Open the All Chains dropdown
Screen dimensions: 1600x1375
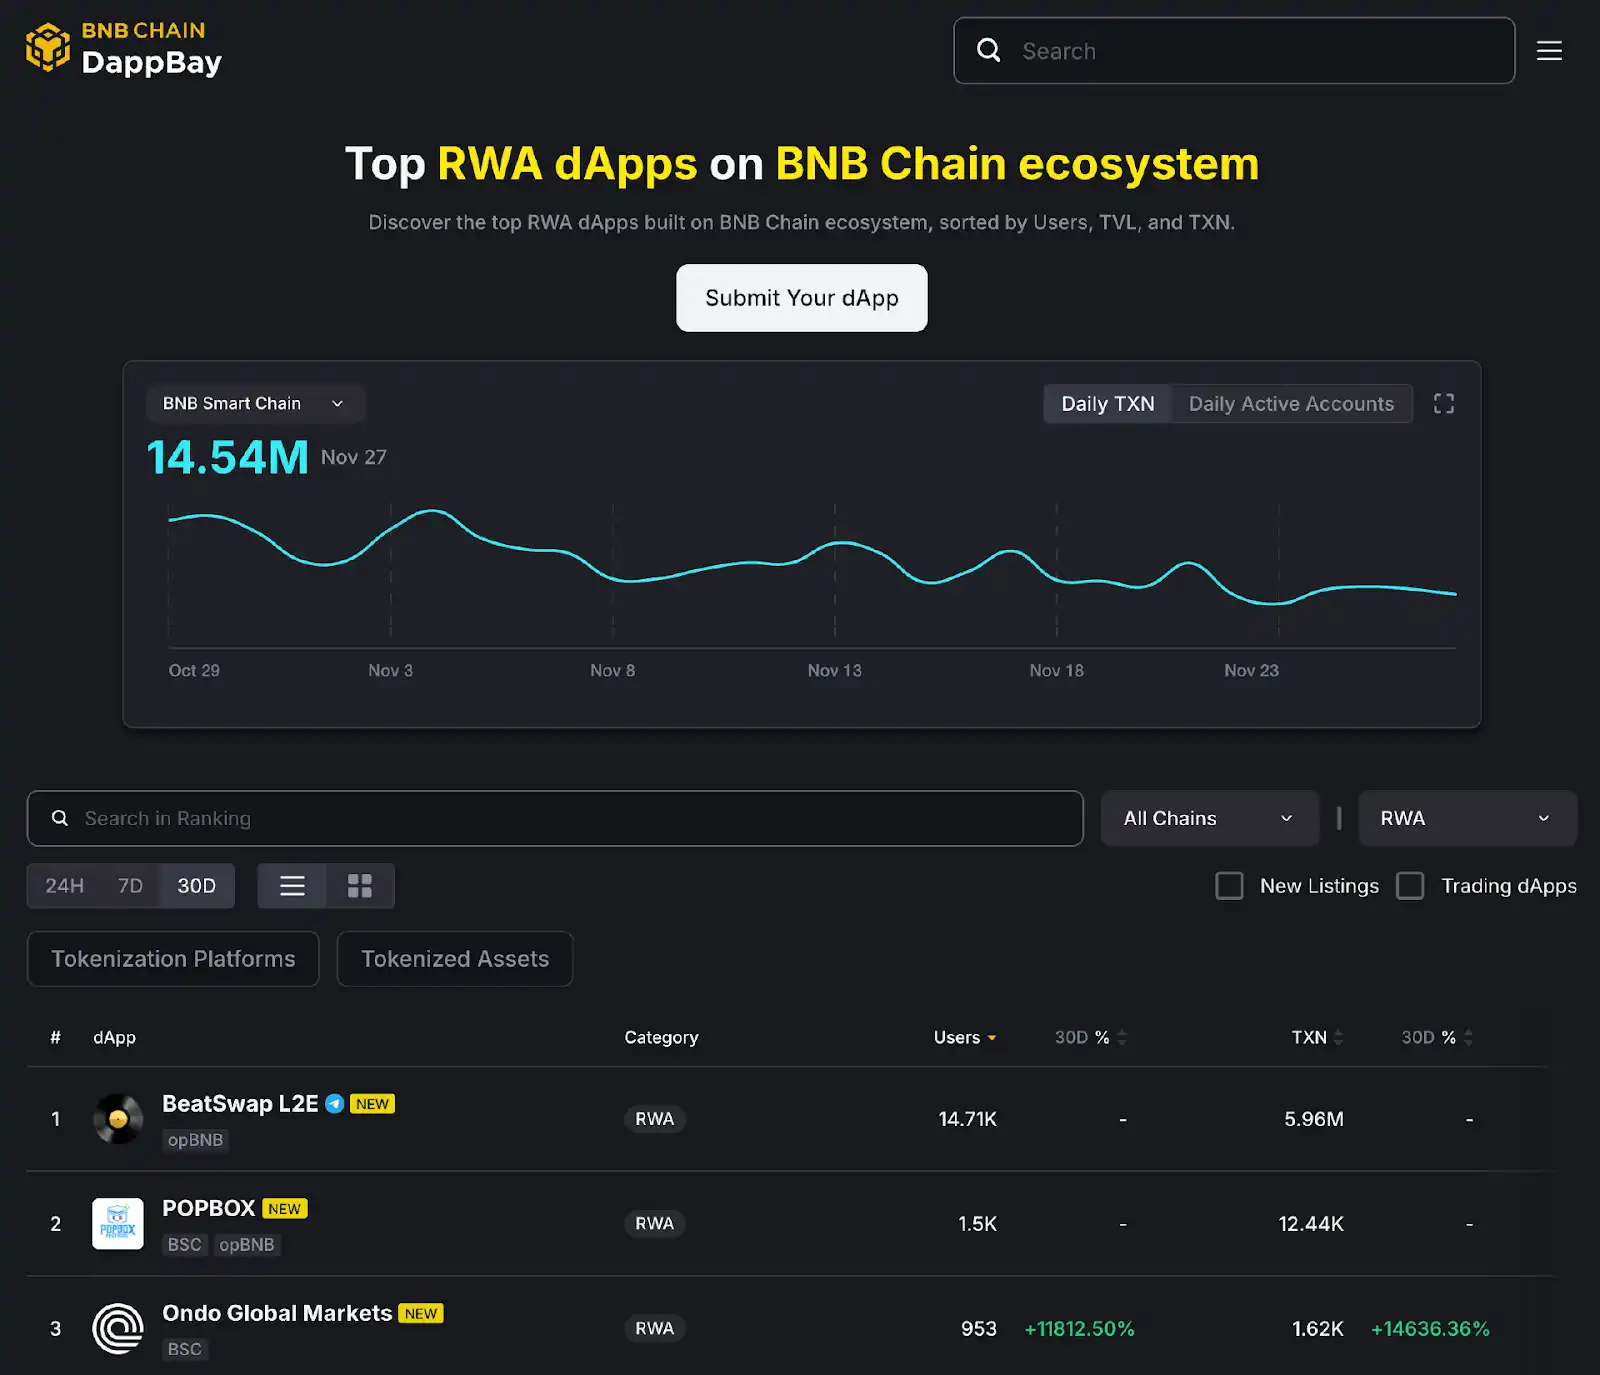click(x=1209, y=818)
